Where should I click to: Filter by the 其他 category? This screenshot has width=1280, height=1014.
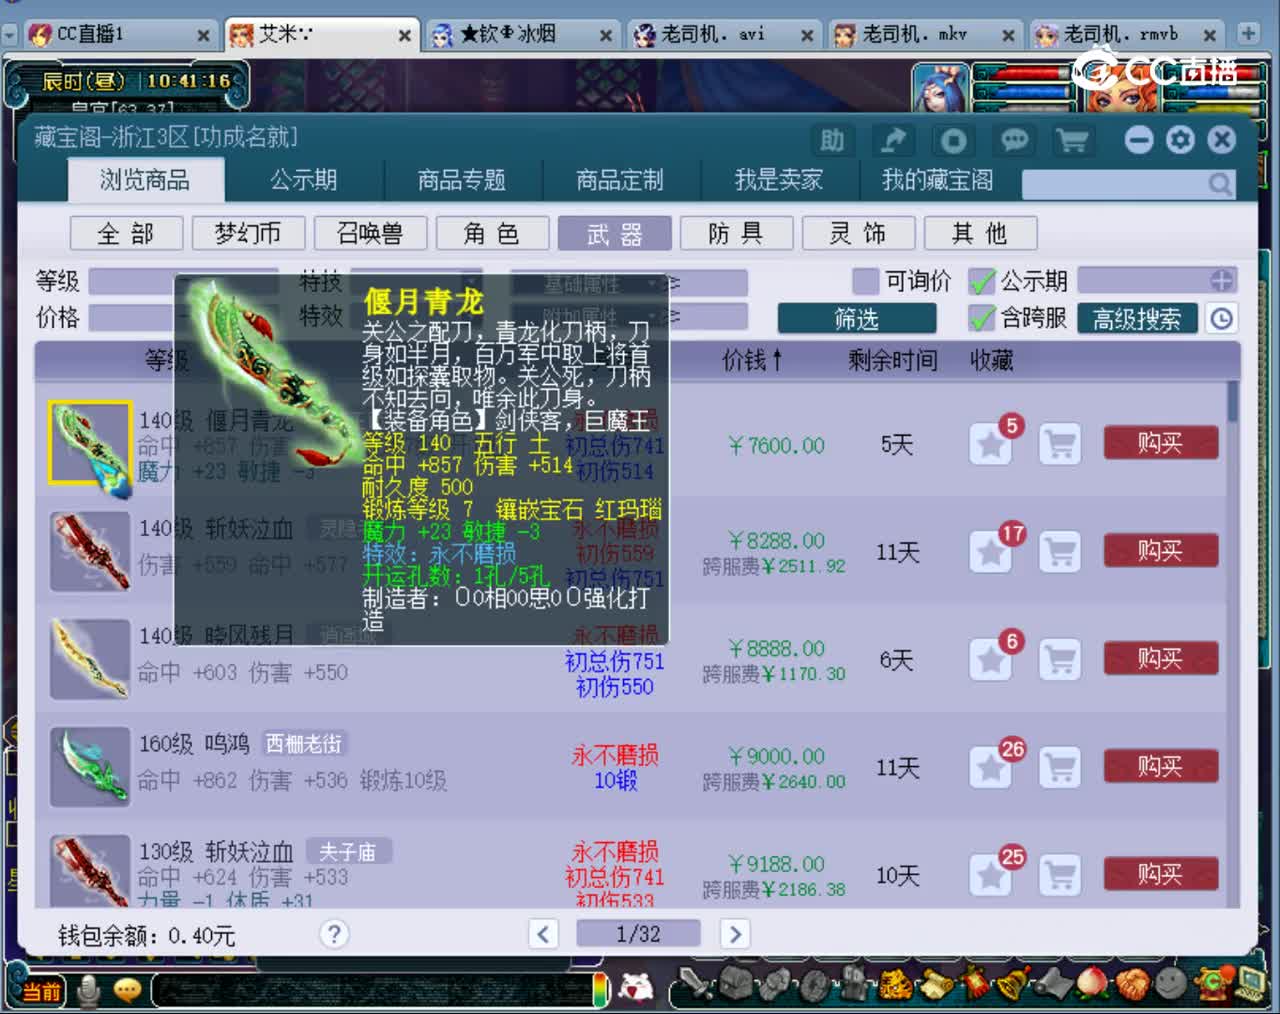pos(980,234)
